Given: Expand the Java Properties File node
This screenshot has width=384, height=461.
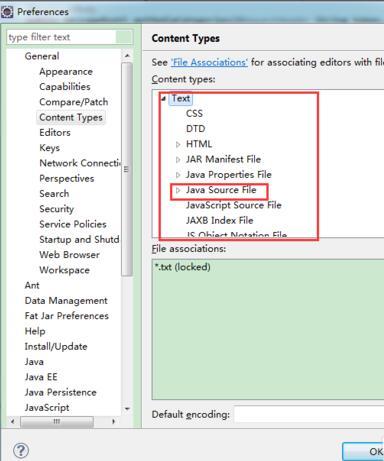Looking at the screenshot, I should pos(178,175).
